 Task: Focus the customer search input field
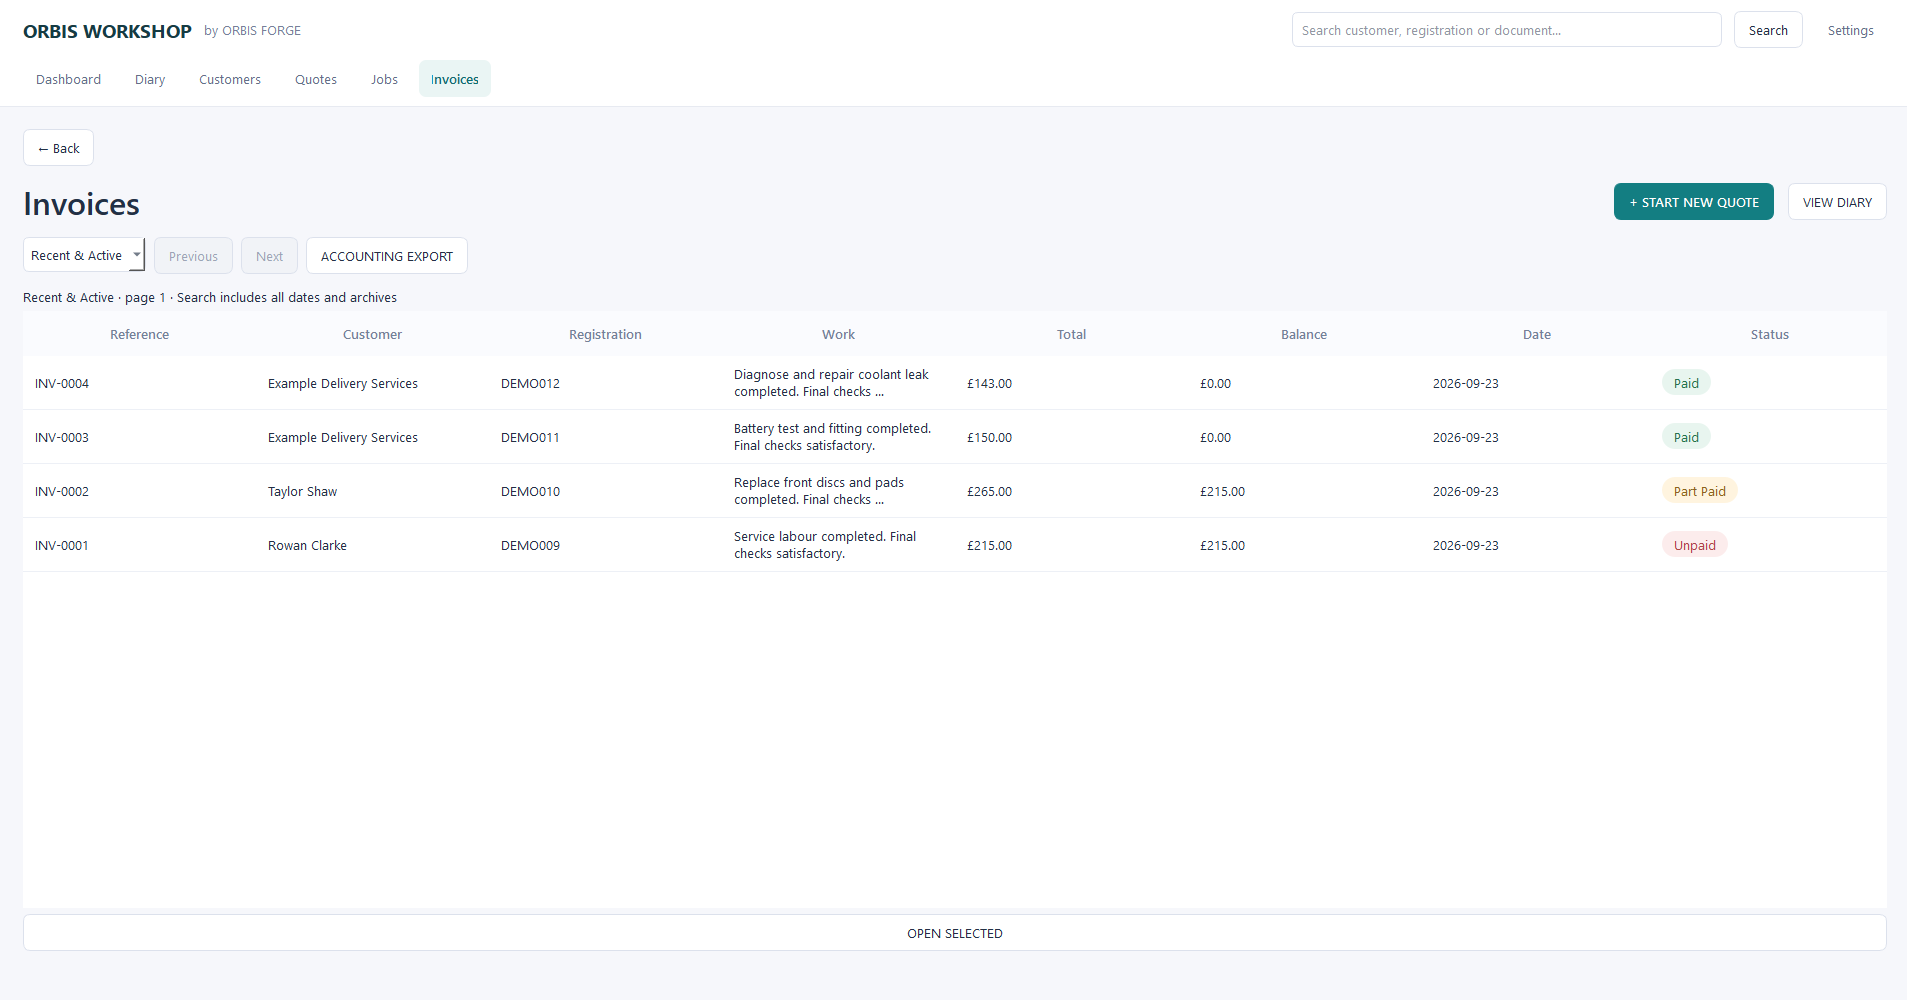pyautogui.click(x=1506, y=30)
